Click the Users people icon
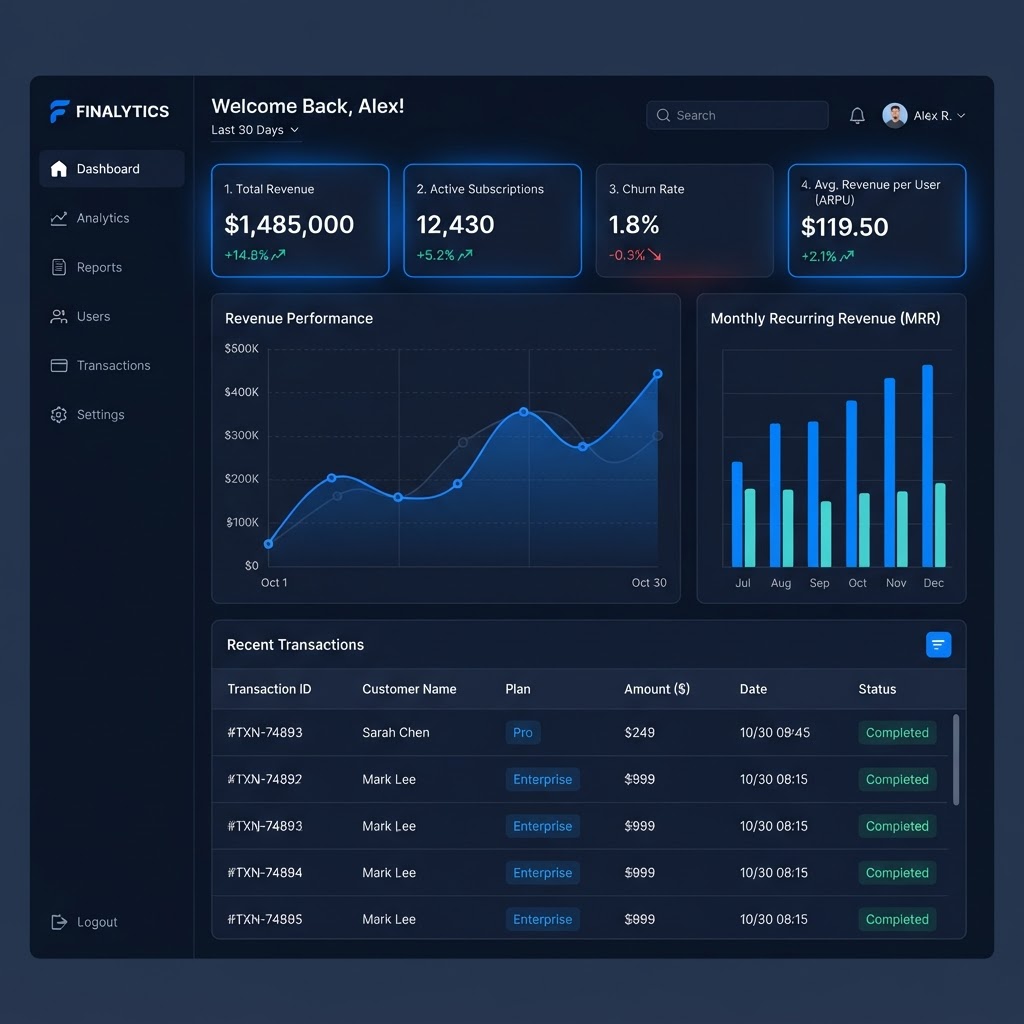Screen dimensions: 1024x1024 click(x=59, y=316)
